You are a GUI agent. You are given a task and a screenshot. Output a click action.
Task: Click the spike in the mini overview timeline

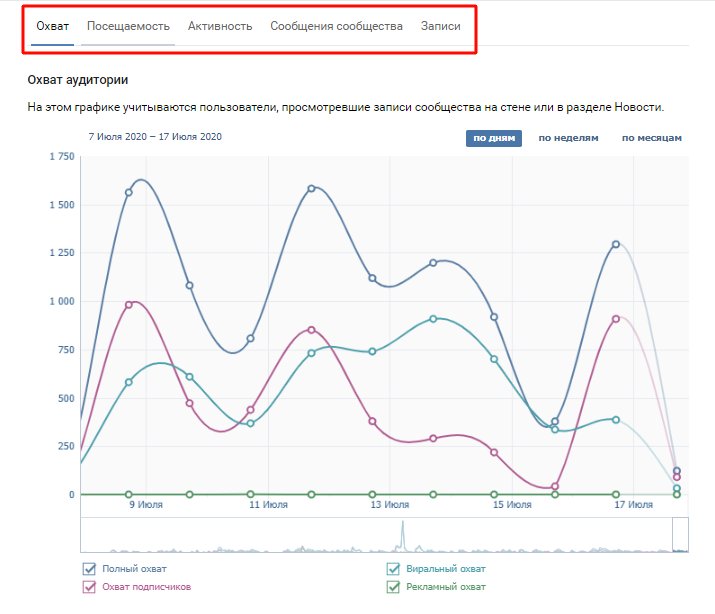(403, 535)
